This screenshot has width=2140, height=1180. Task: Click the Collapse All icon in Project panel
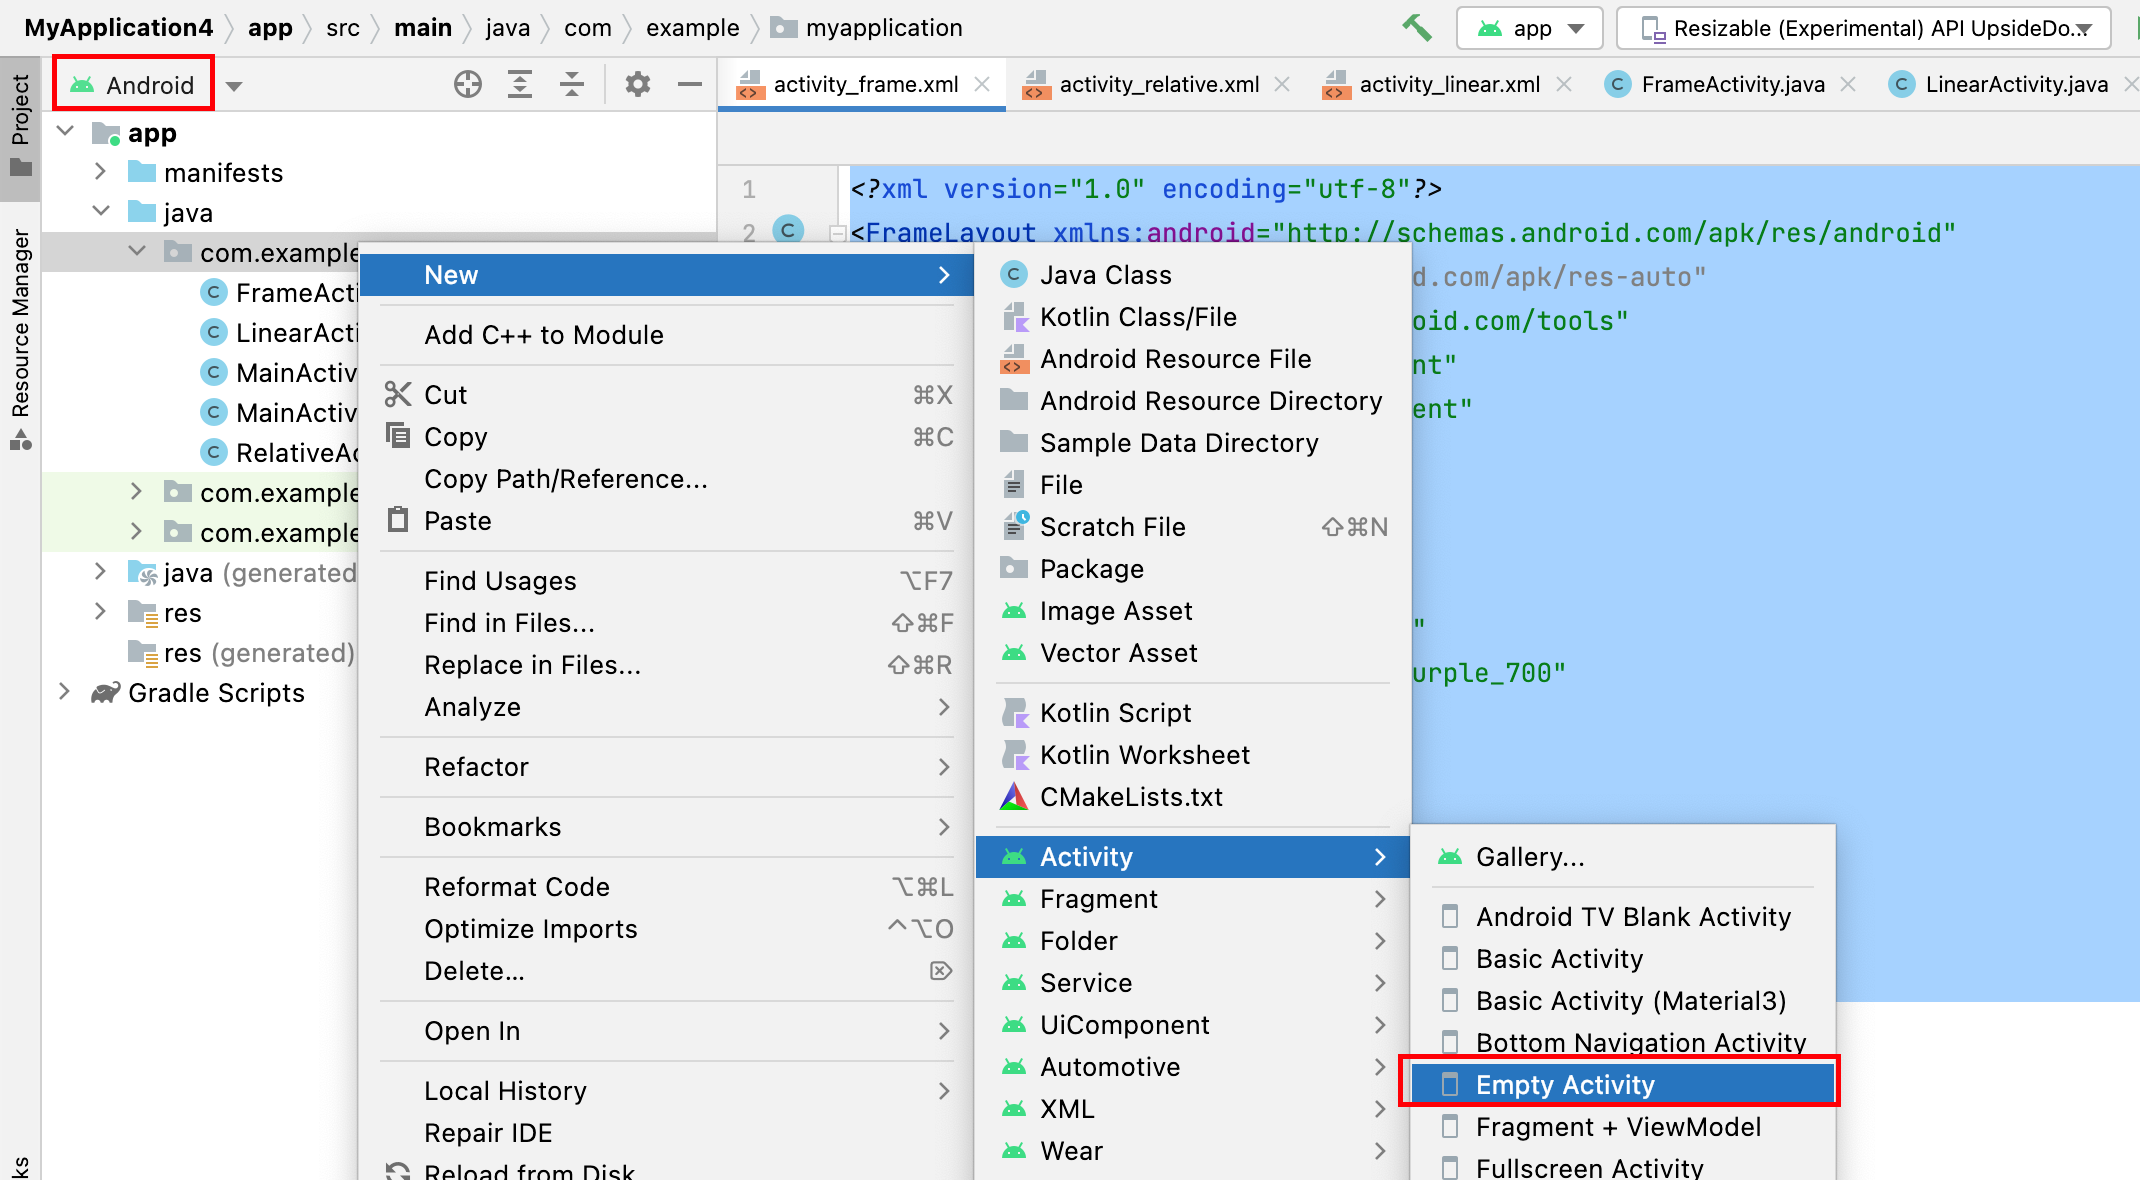(x=572, y=85)
